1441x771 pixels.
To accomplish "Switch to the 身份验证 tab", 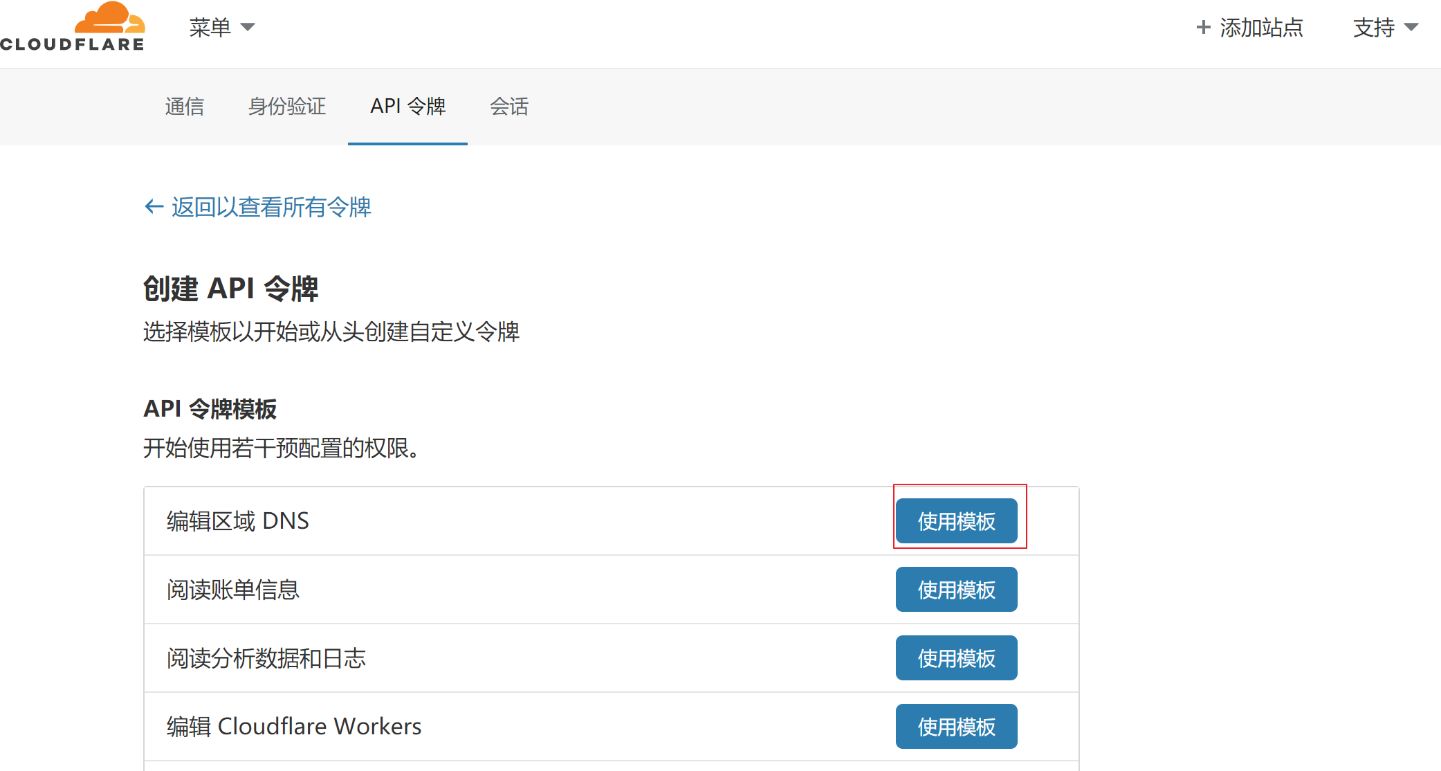I will pyautogui.click(x=287, y=106).
